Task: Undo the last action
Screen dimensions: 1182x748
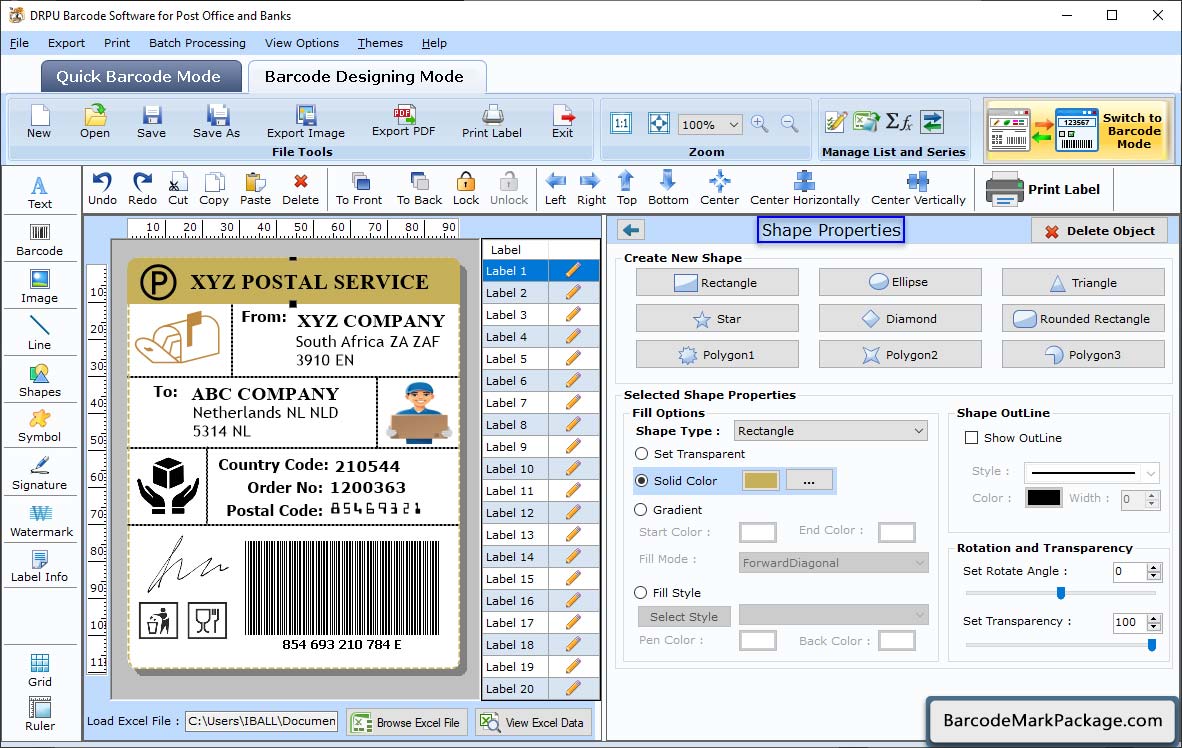Action: click(103, 189)
